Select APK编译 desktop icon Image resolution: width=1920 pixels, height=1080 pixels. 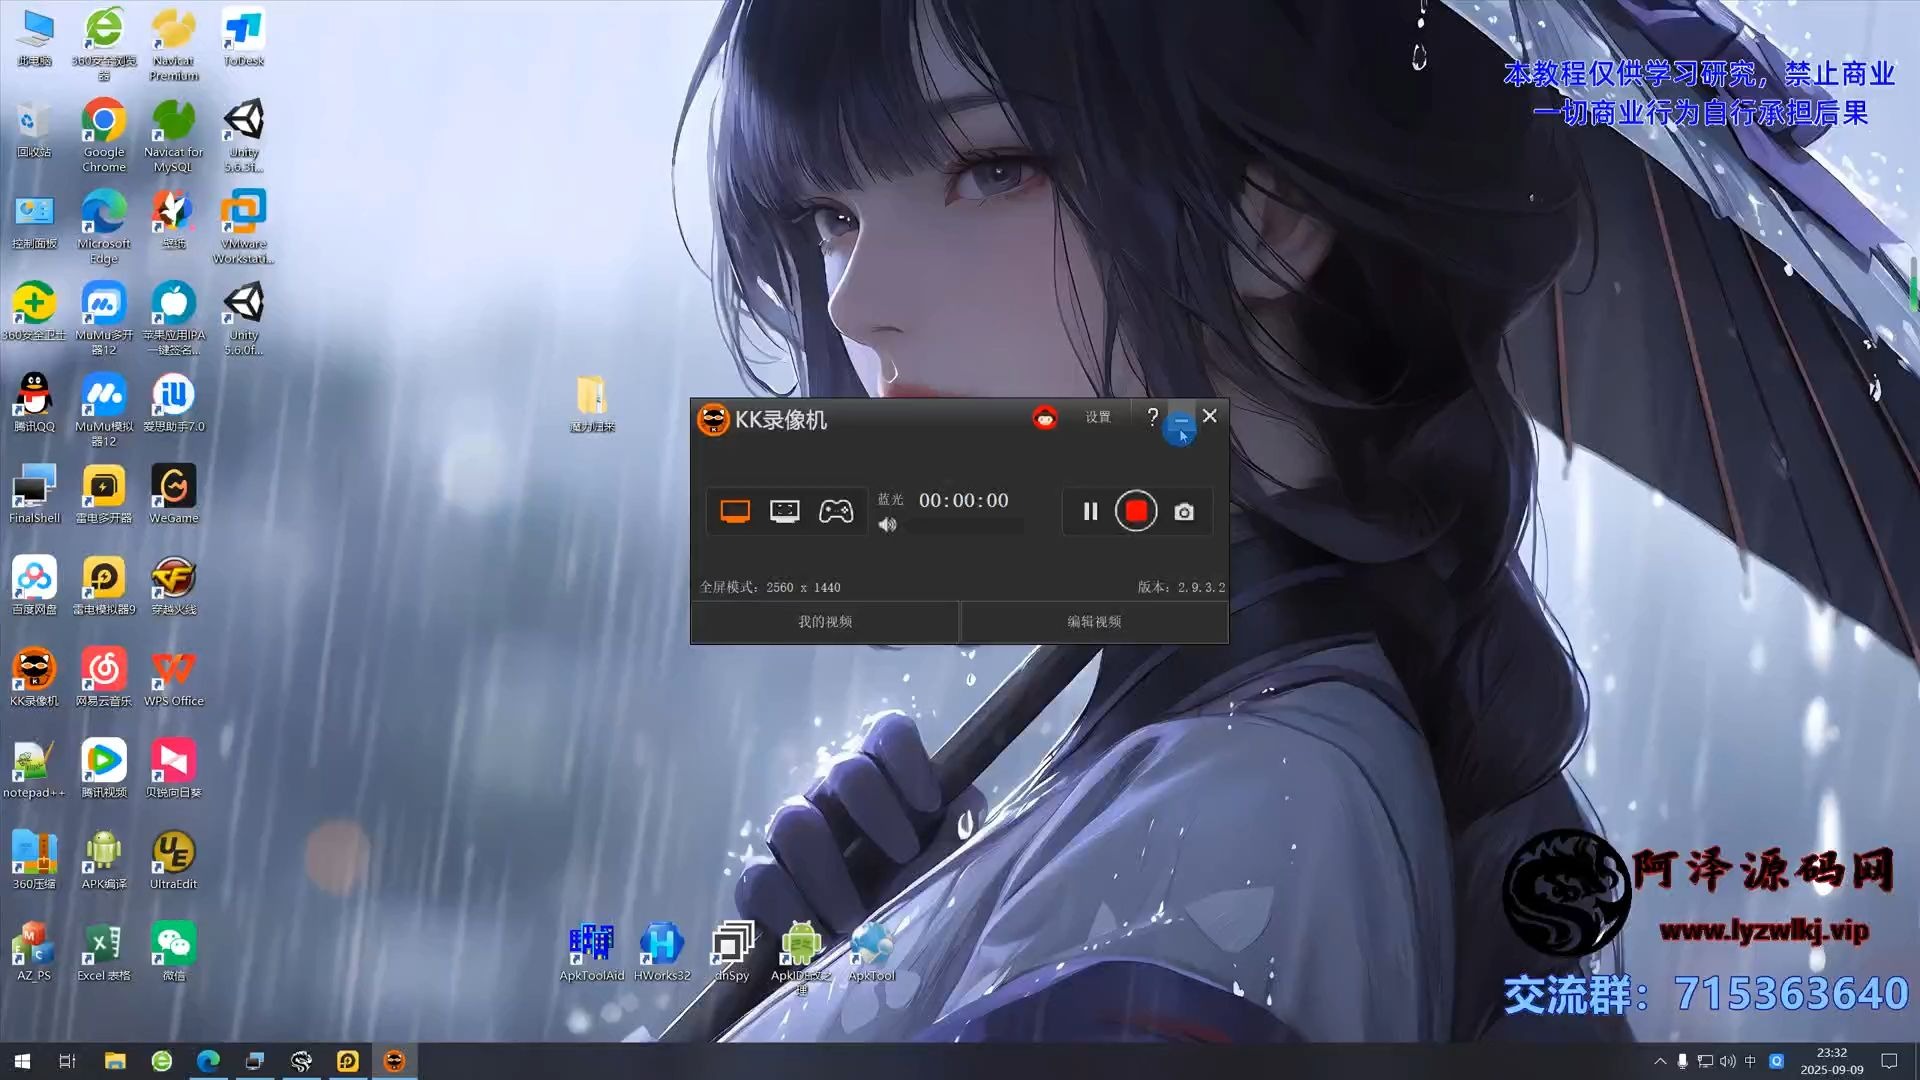click(104, 859)
